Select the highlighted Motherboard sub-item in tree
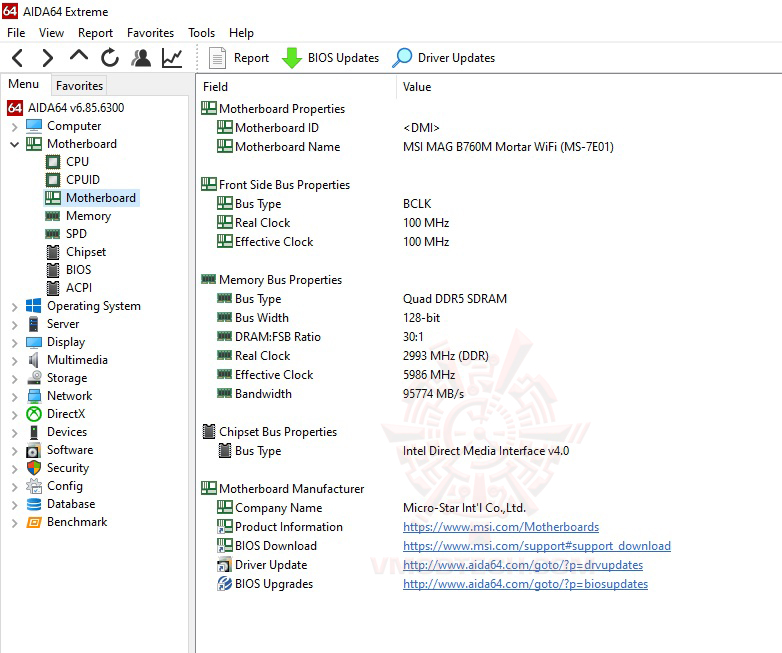This screenshot has height=653, width=782. click(x=91, y=198)
